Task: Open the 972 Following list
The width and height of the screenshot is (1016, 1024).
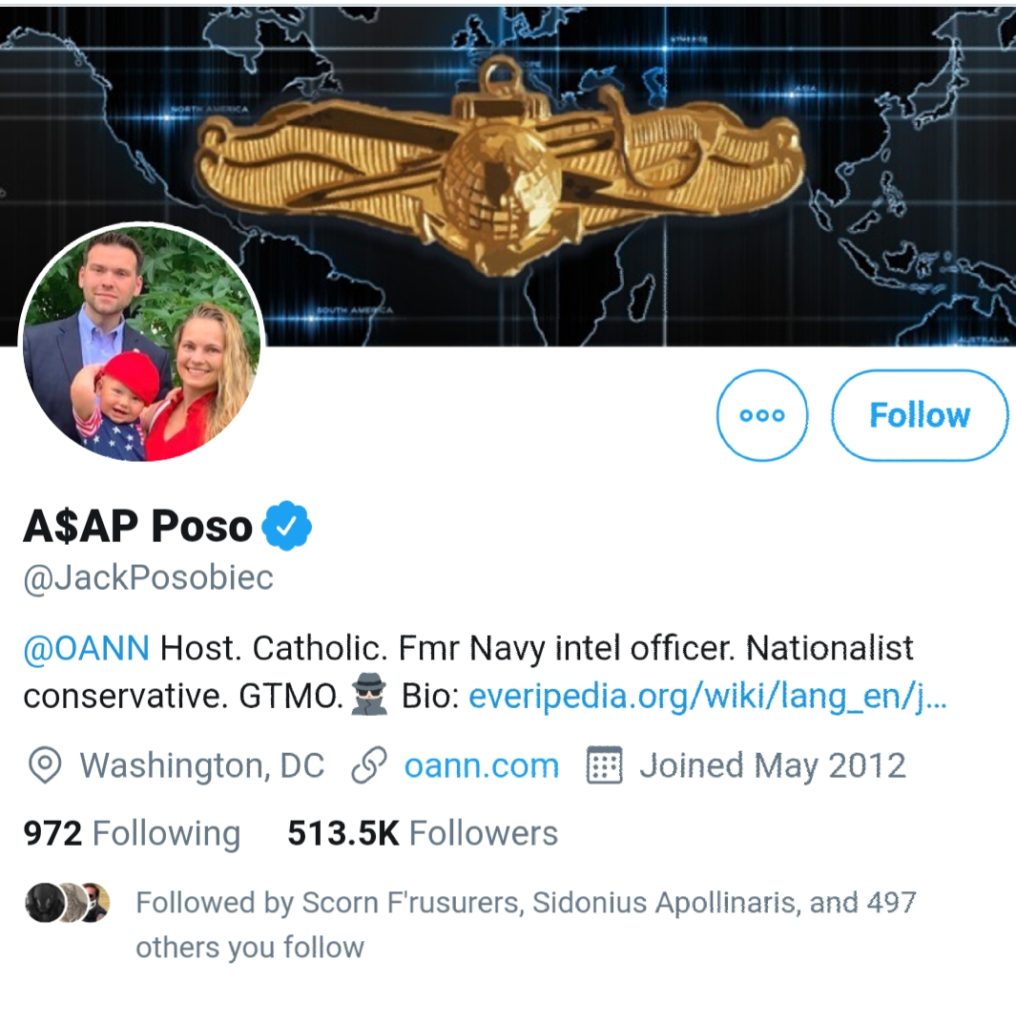Action: [132, 834]
